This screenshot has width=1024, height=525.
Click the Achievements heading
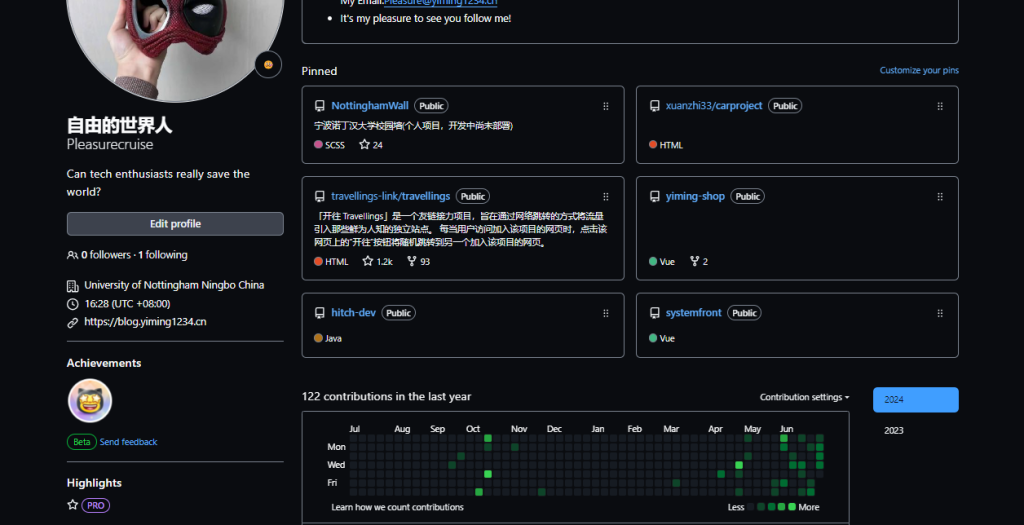104,363
